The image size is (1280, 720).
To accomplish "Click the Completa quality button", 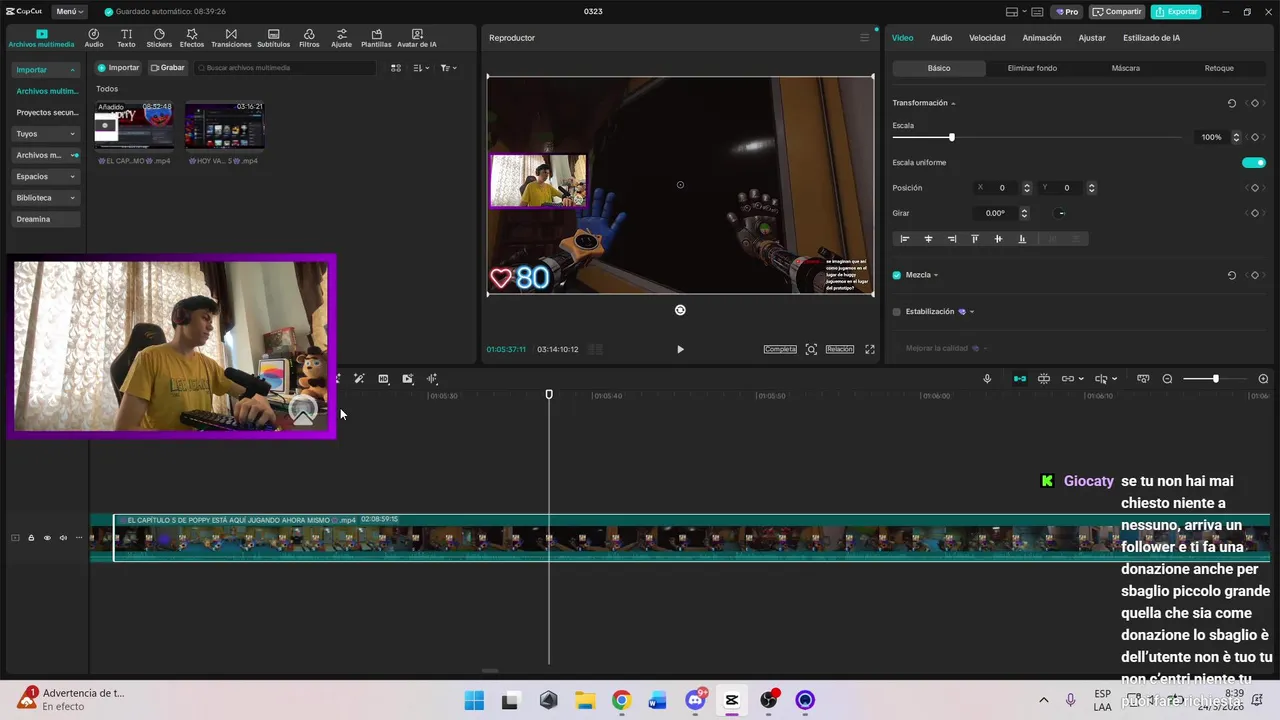I will click(780, 349).
